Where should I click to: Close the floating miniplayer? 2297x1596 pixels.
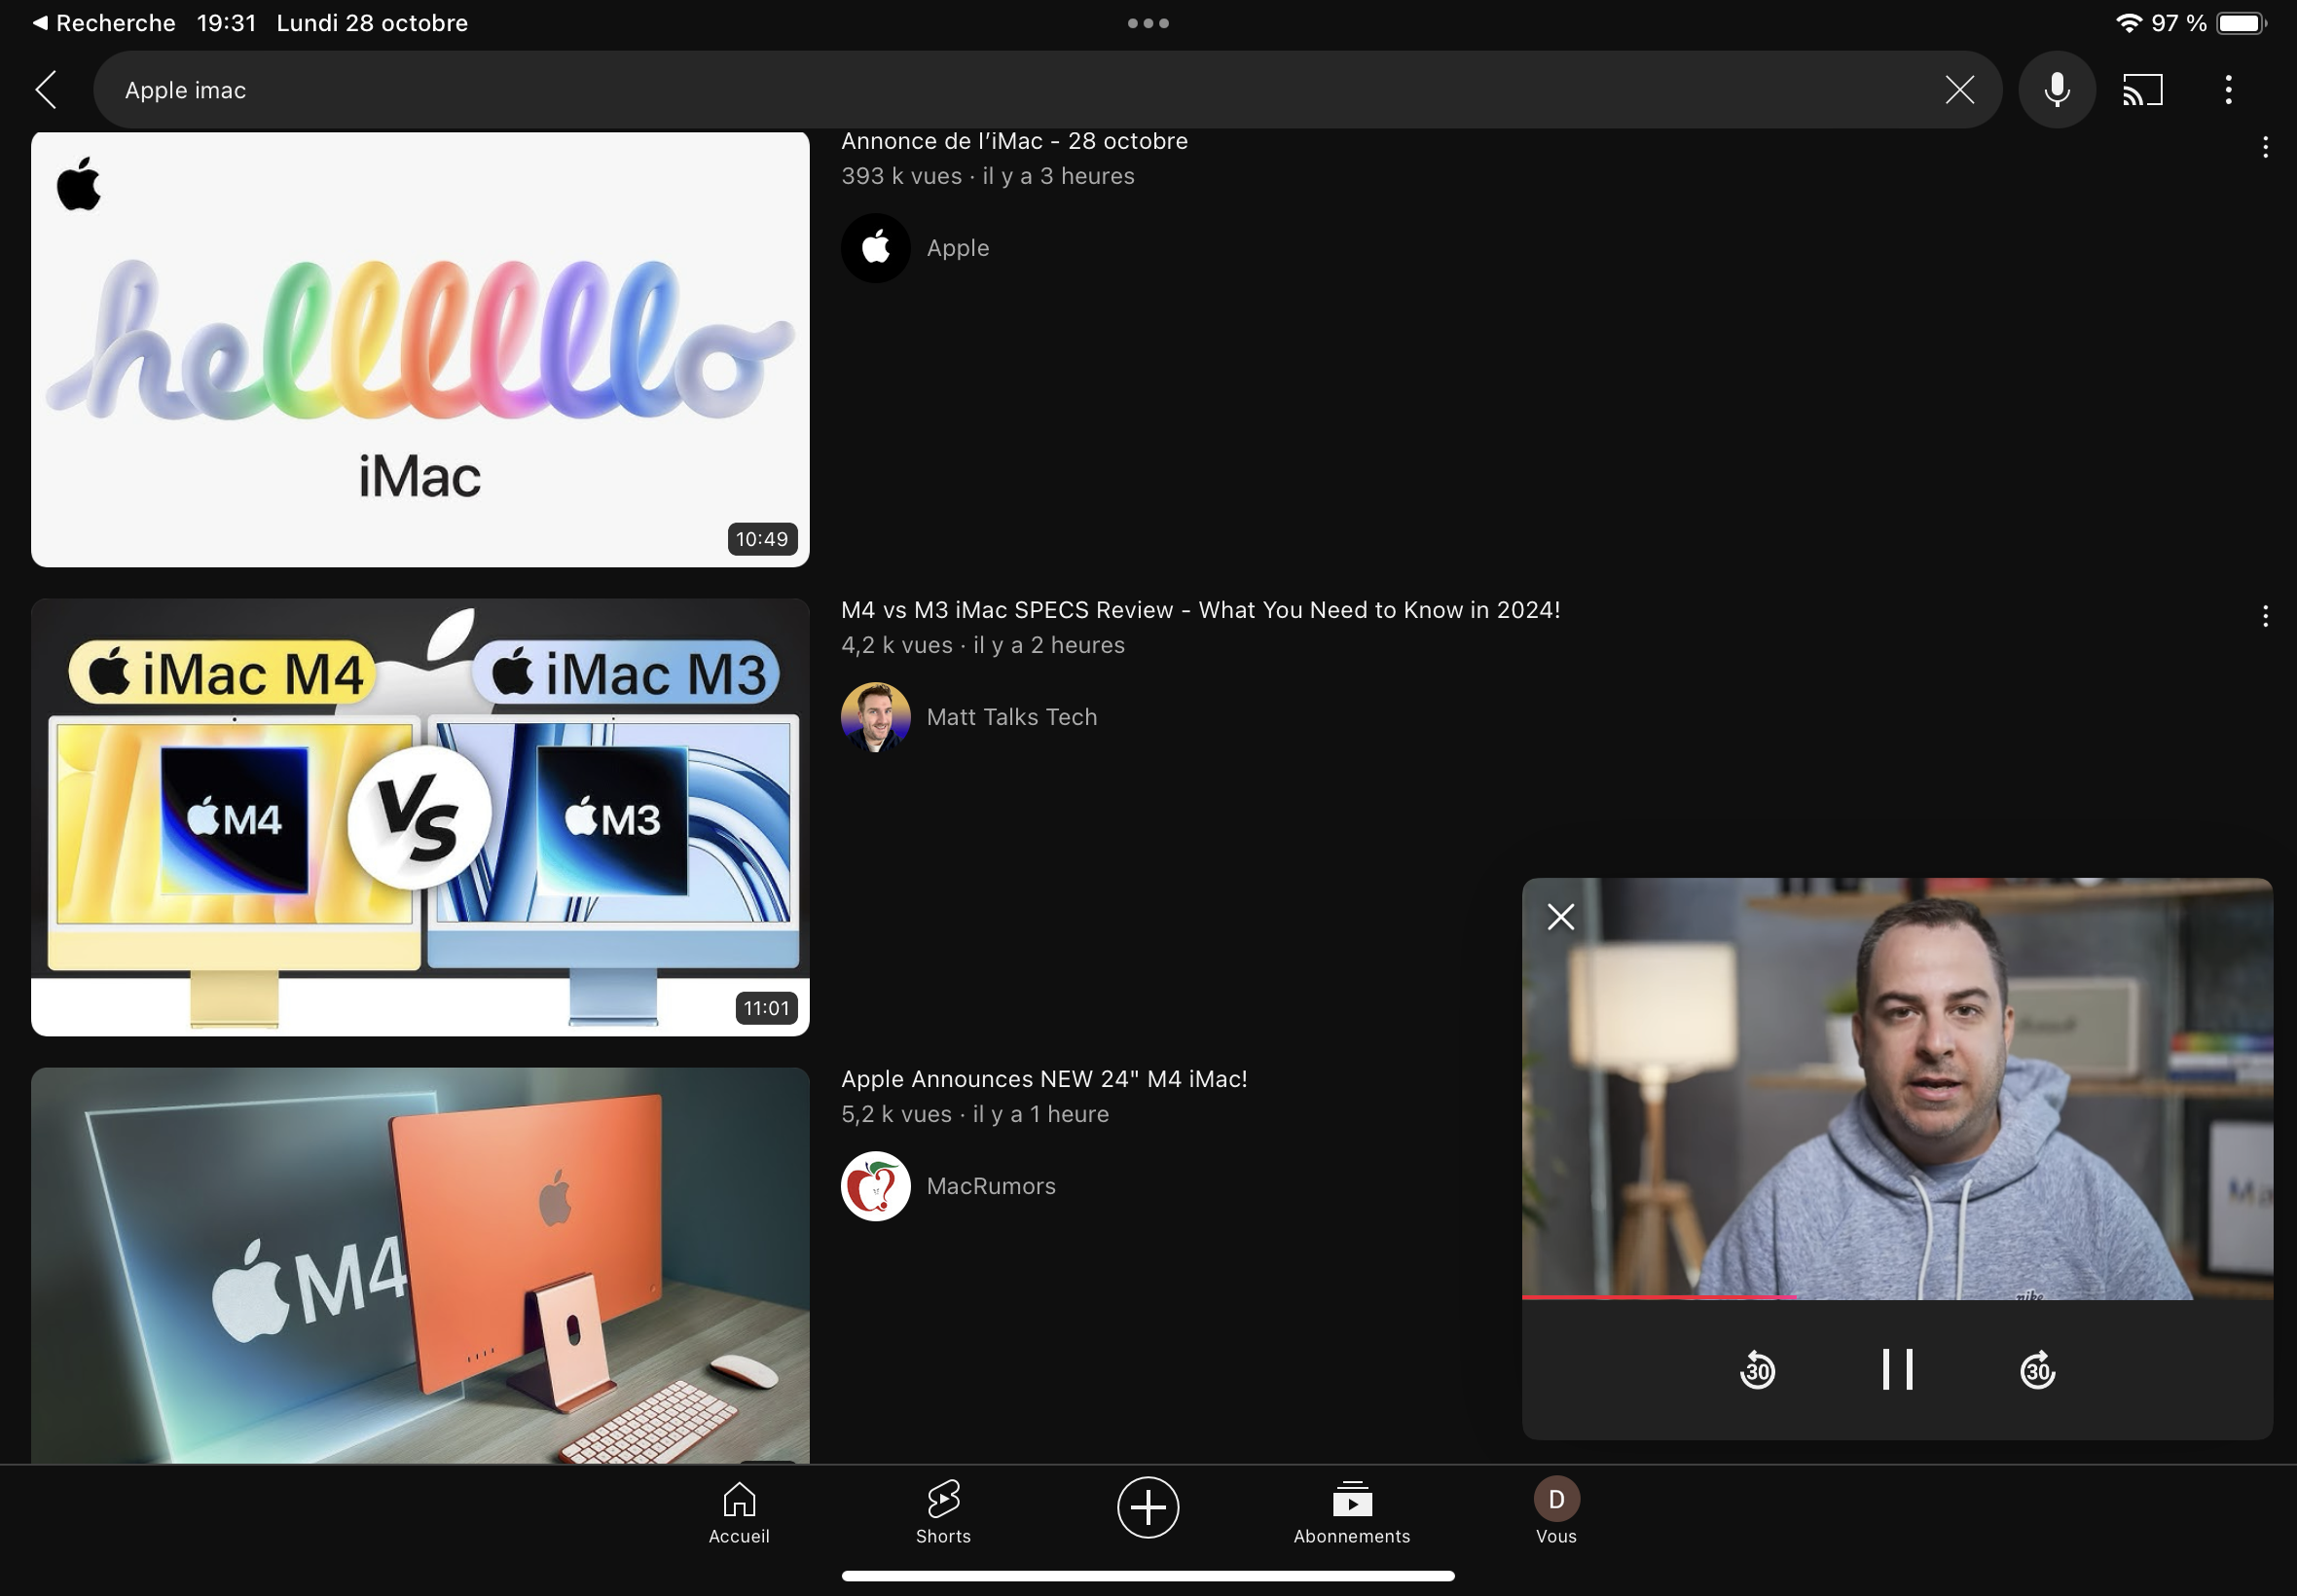click(x=1560, y=917)
